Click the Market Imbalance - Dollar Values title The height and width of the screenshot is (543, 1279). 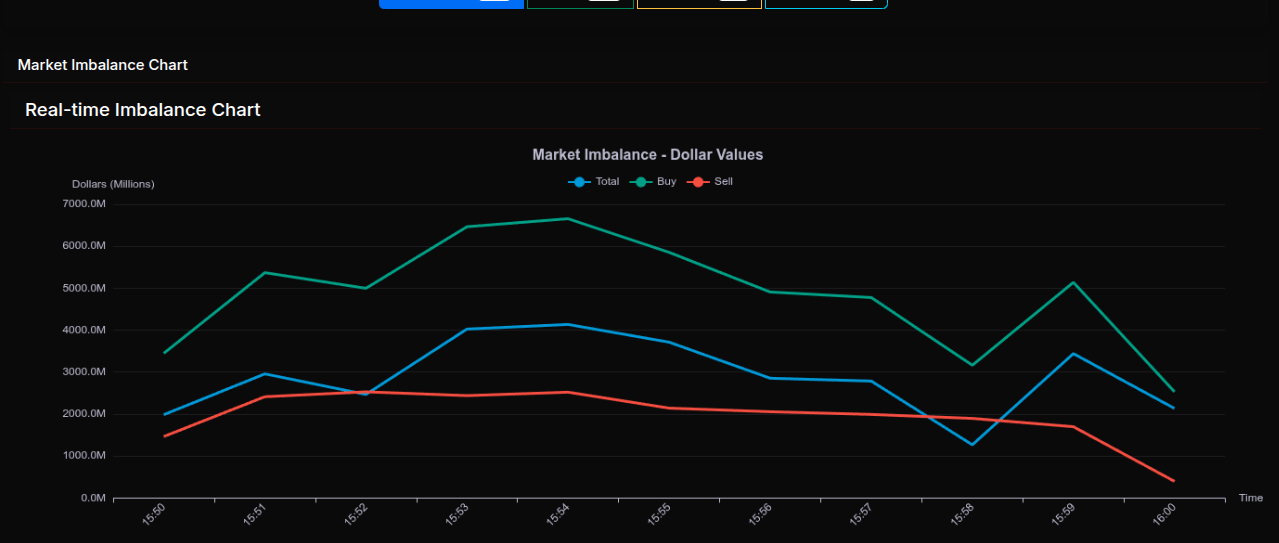coord(647,155)
